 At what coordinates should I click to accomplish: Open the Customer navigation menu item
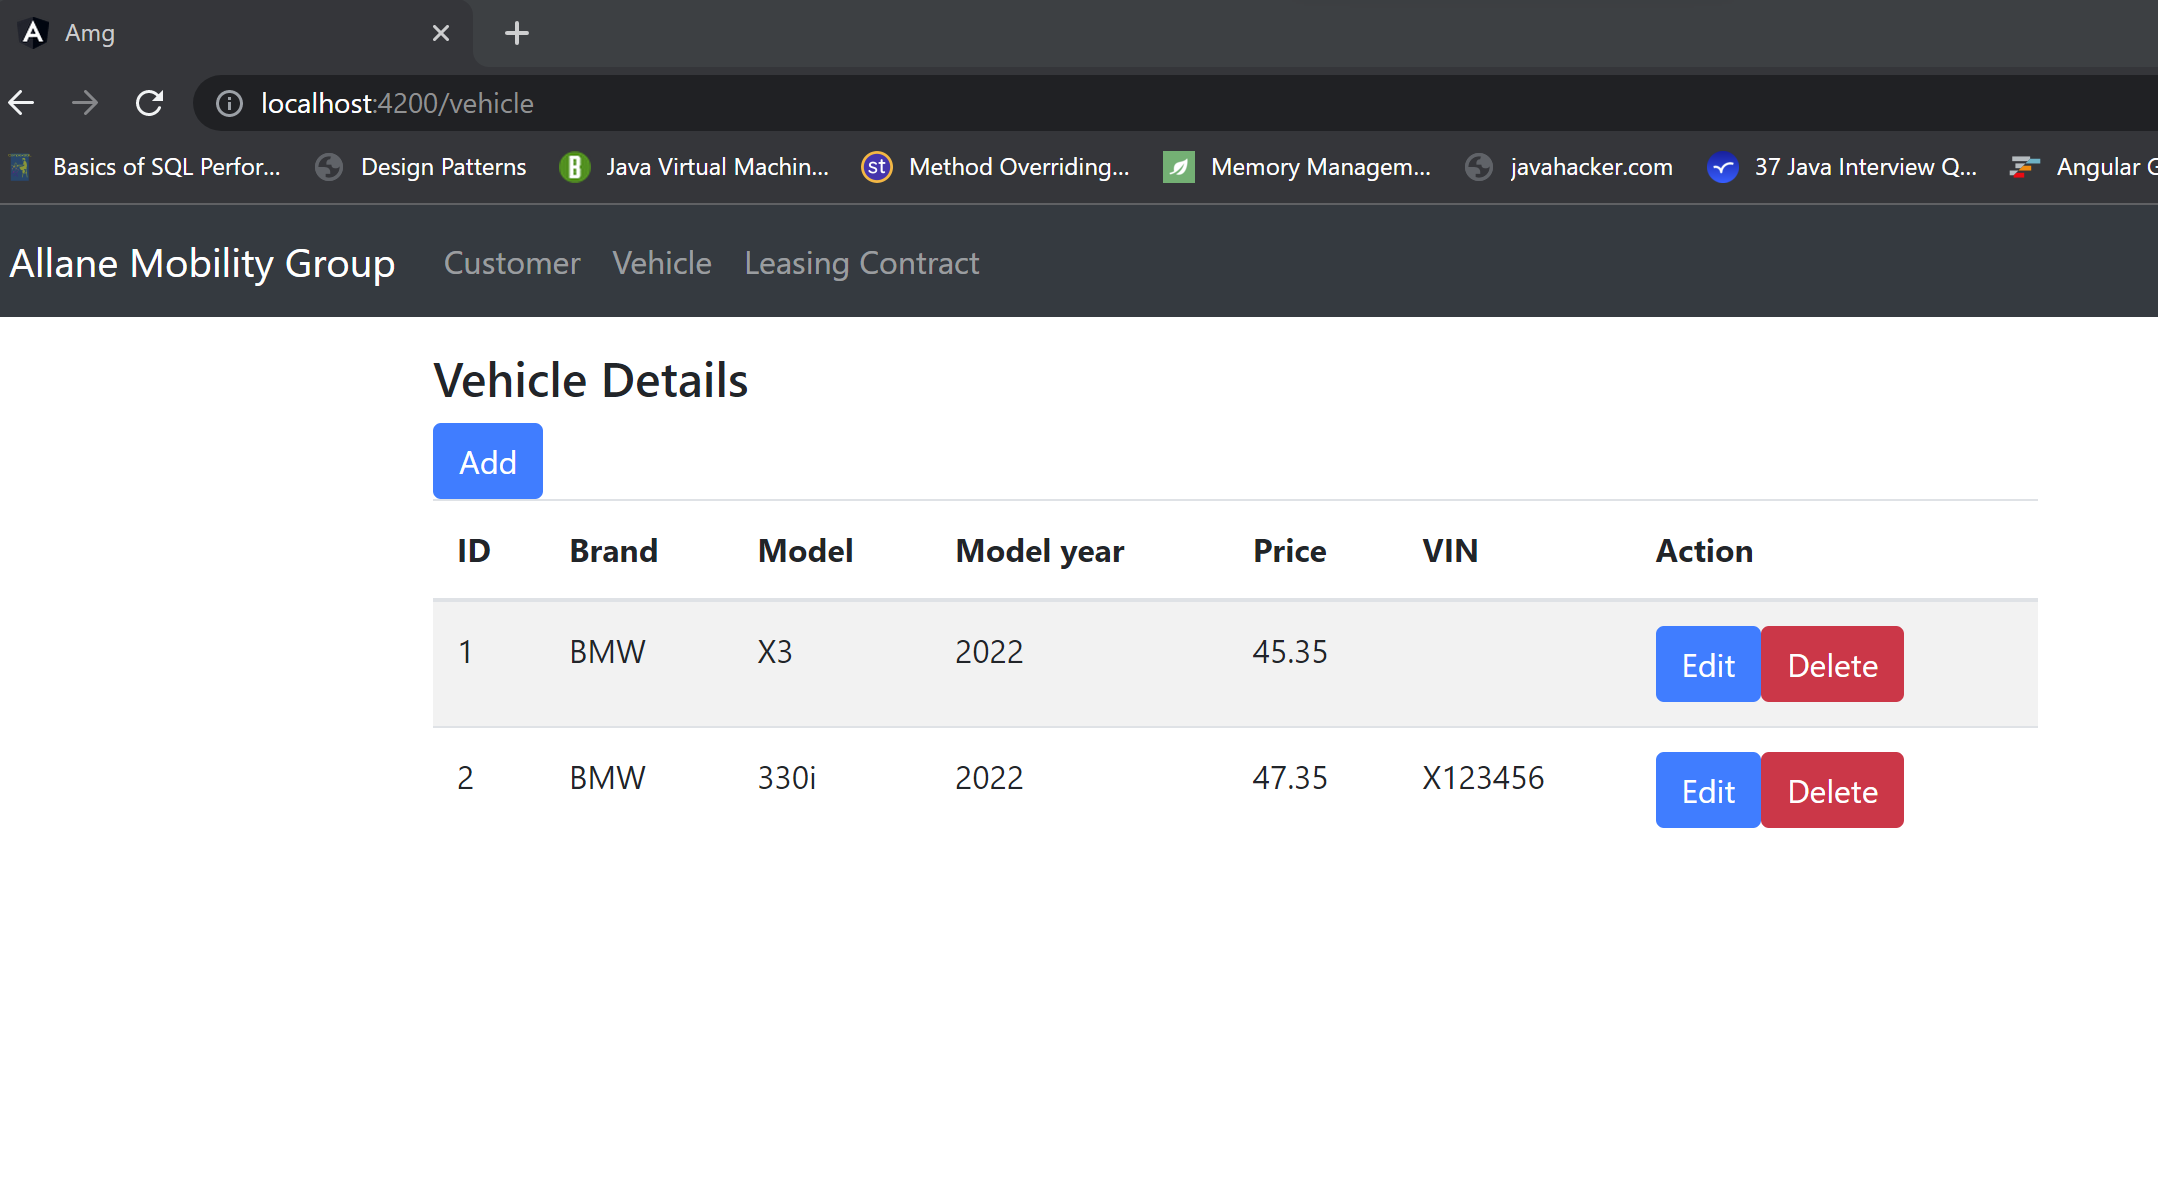tap(512, 263)
